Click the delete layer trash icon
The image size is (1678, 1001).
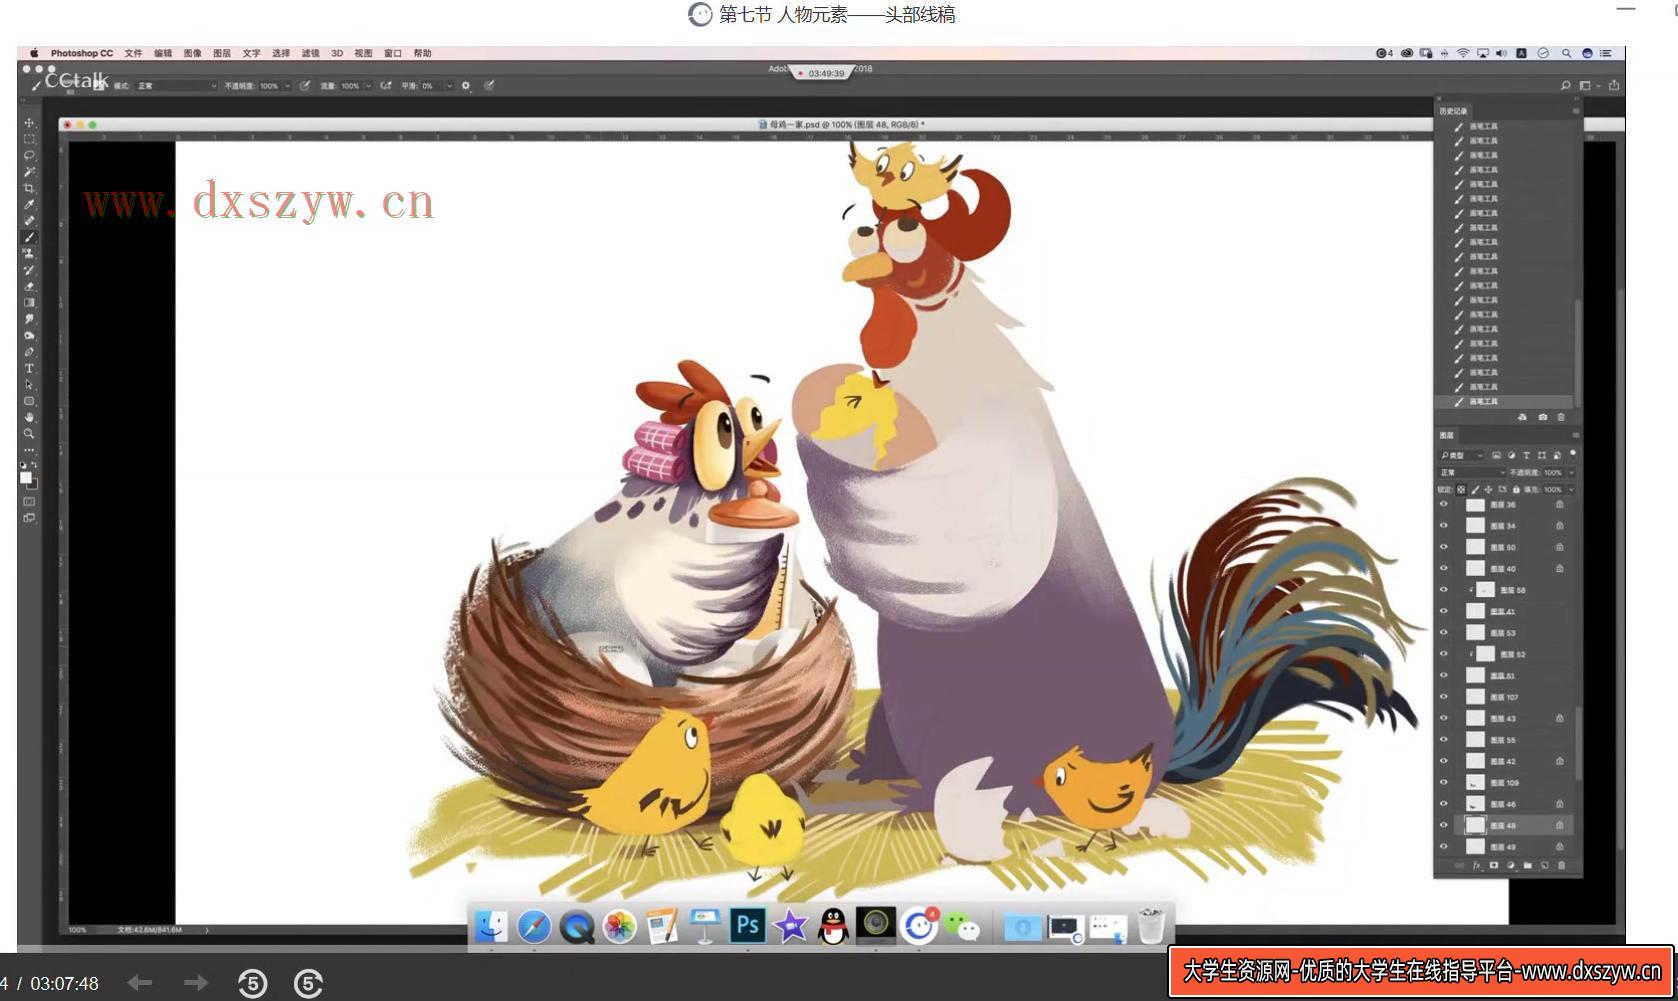click(x=1561, y=865)
